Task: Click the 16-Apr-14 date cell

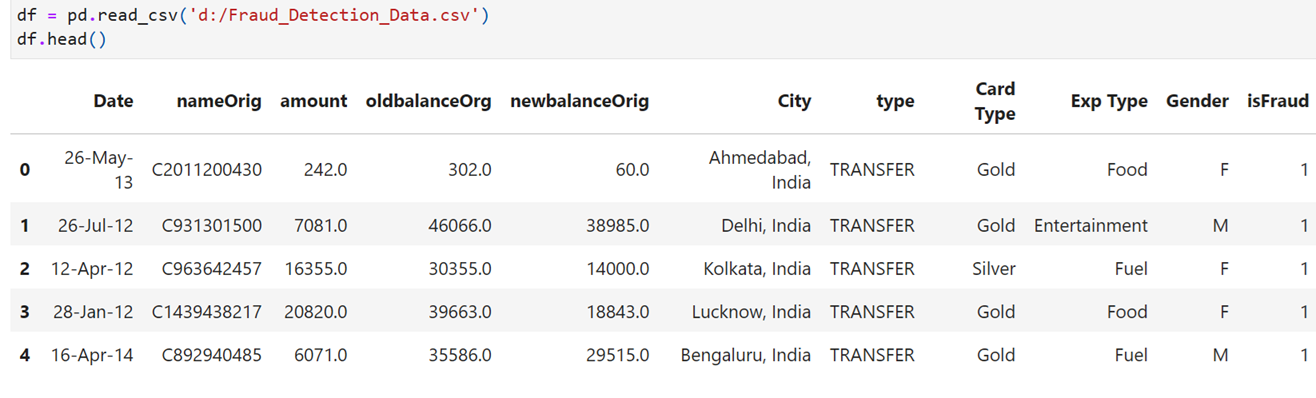Action: (x=92, y=355)
